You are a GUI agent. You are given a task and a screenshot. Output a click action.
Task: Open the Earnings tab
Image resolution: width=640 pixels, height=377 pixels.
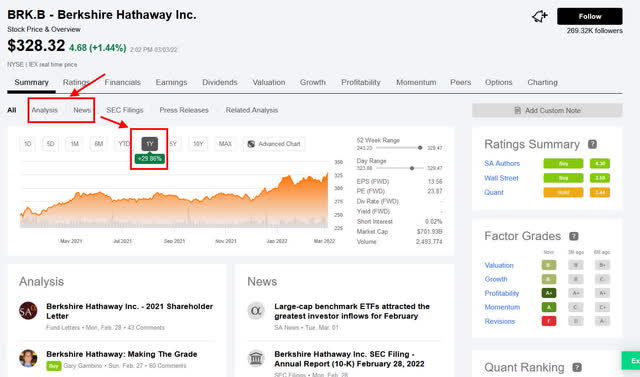(x=171, y=82)
